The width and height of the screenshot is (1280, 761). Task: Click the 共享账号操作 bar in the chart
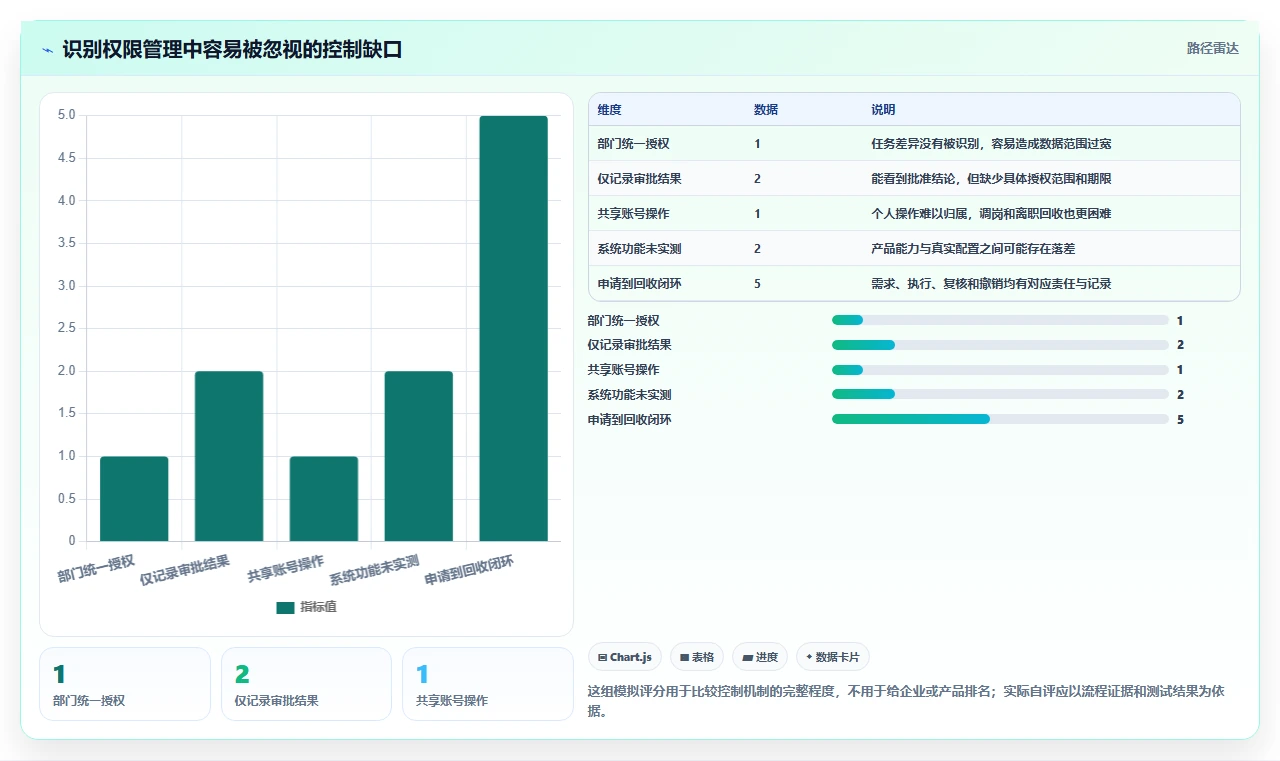point(324,499)
